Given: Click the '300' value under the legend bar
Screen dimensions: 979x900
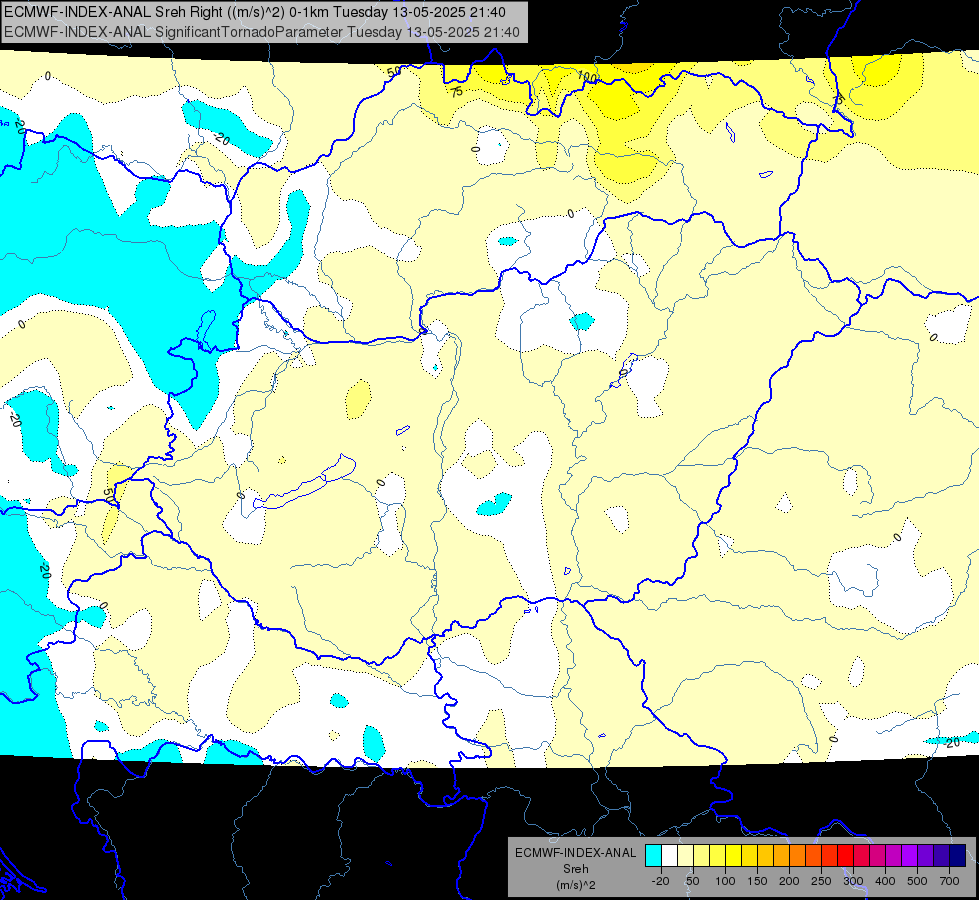Looking at the screenshot, I should pos(853,881).
